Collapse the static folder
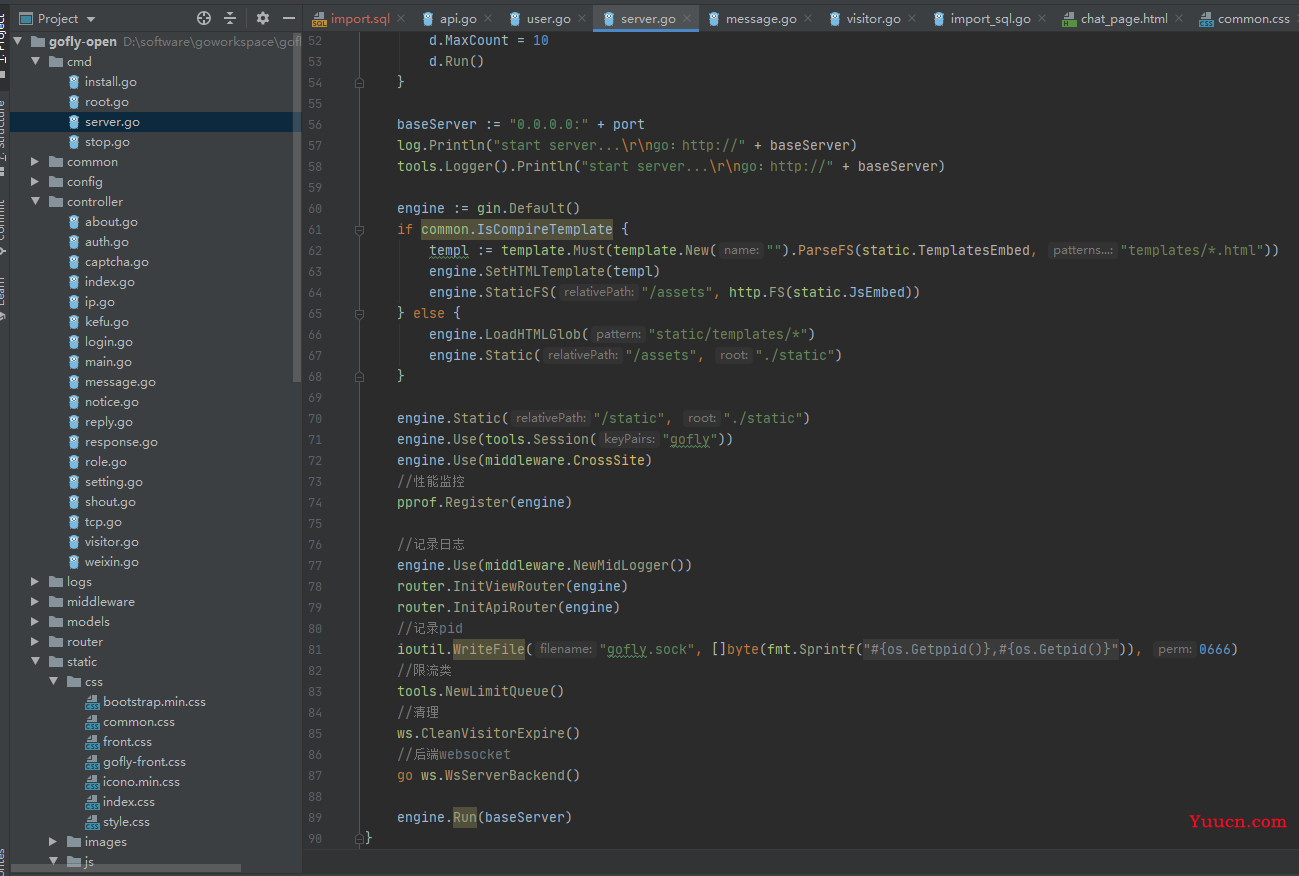Screen dimensions: 1299x876 point(36,662)
